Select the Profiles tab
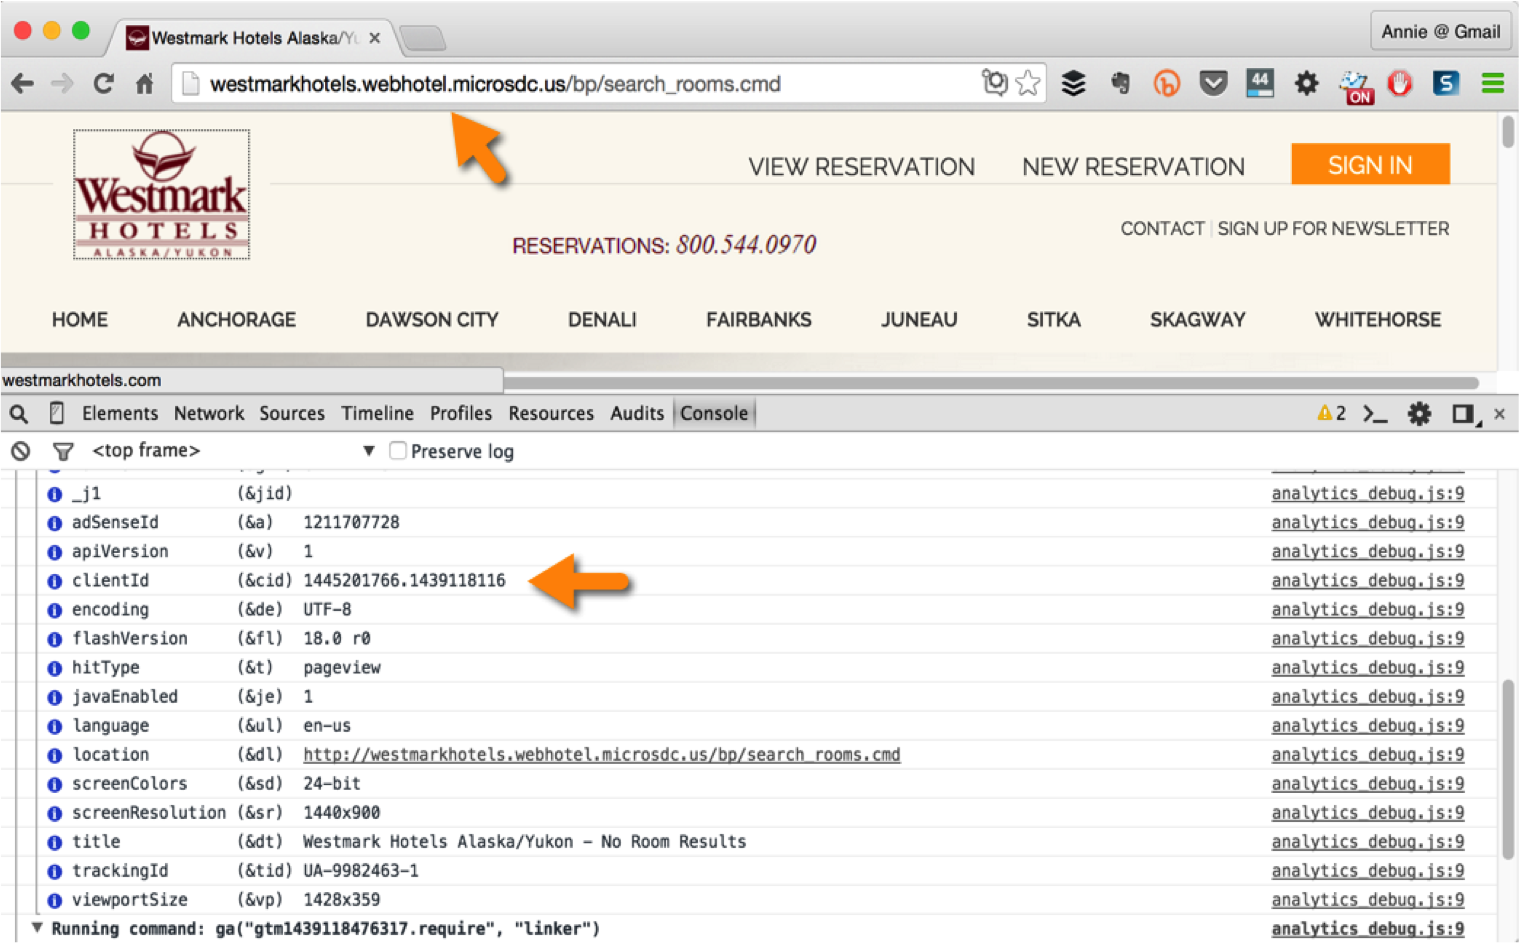This screenshot has height=943, width=1519. point(461,413)
